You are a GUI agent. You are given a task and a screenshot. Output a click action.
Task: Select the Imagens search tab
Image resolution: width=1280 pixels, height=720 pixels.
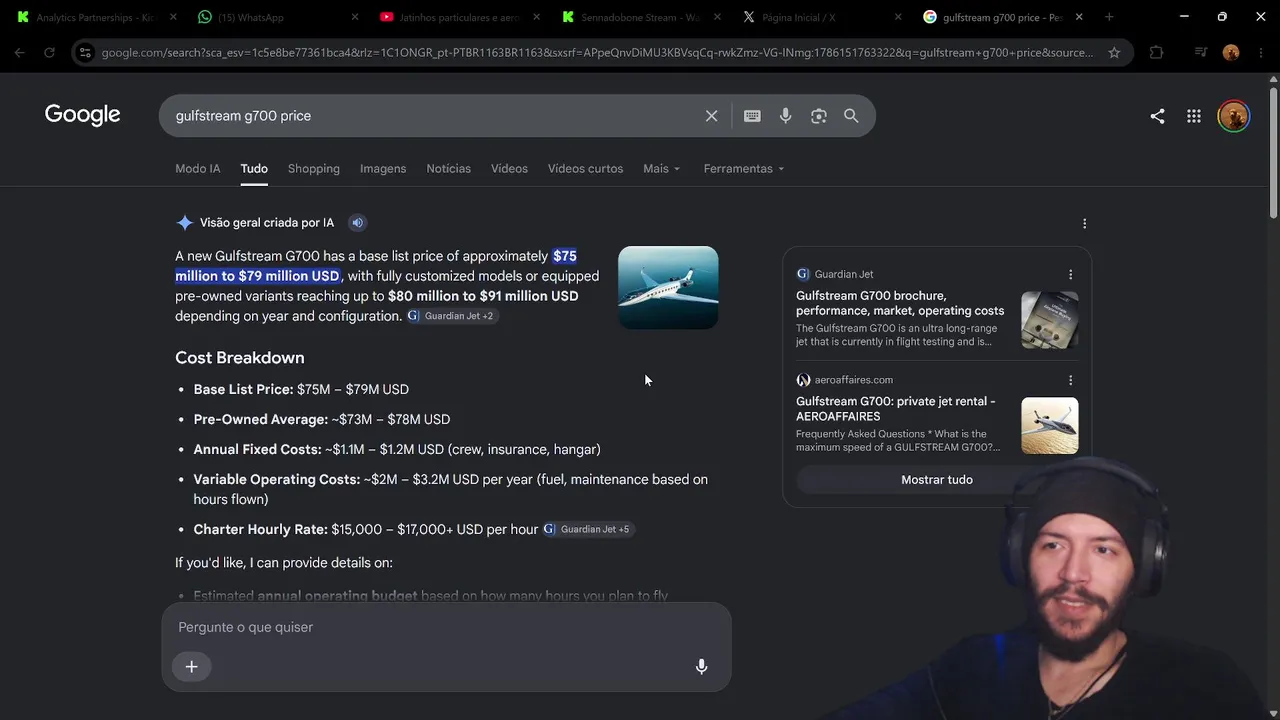point(383,169)
